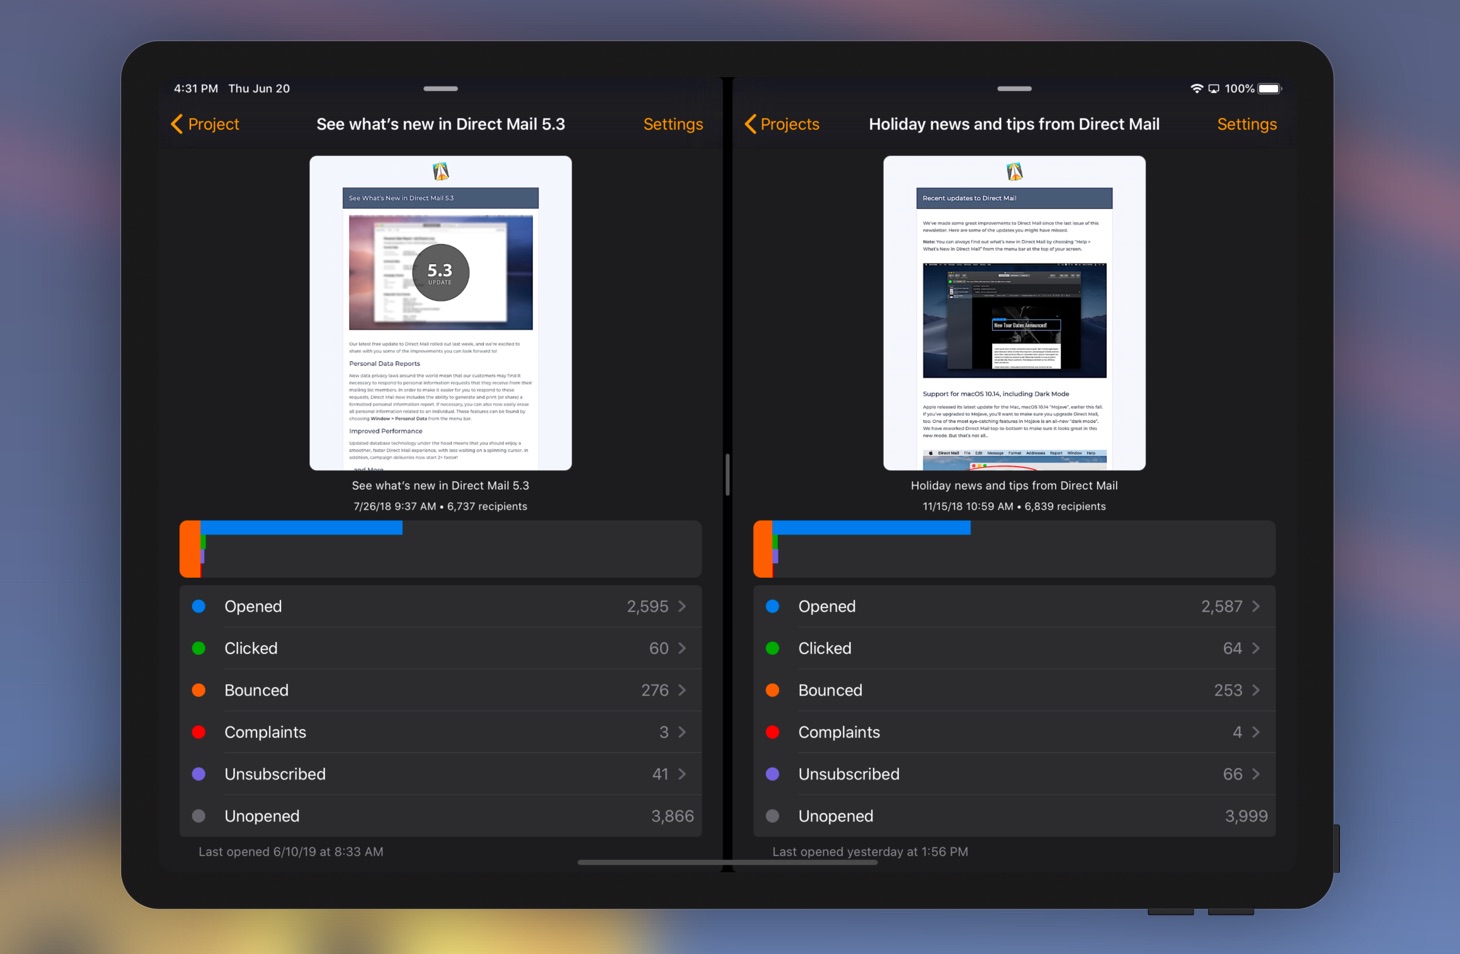Open Settings in the right pane
The height and width of the screenshot is (954, 1460).
(x=1247, y=124)
